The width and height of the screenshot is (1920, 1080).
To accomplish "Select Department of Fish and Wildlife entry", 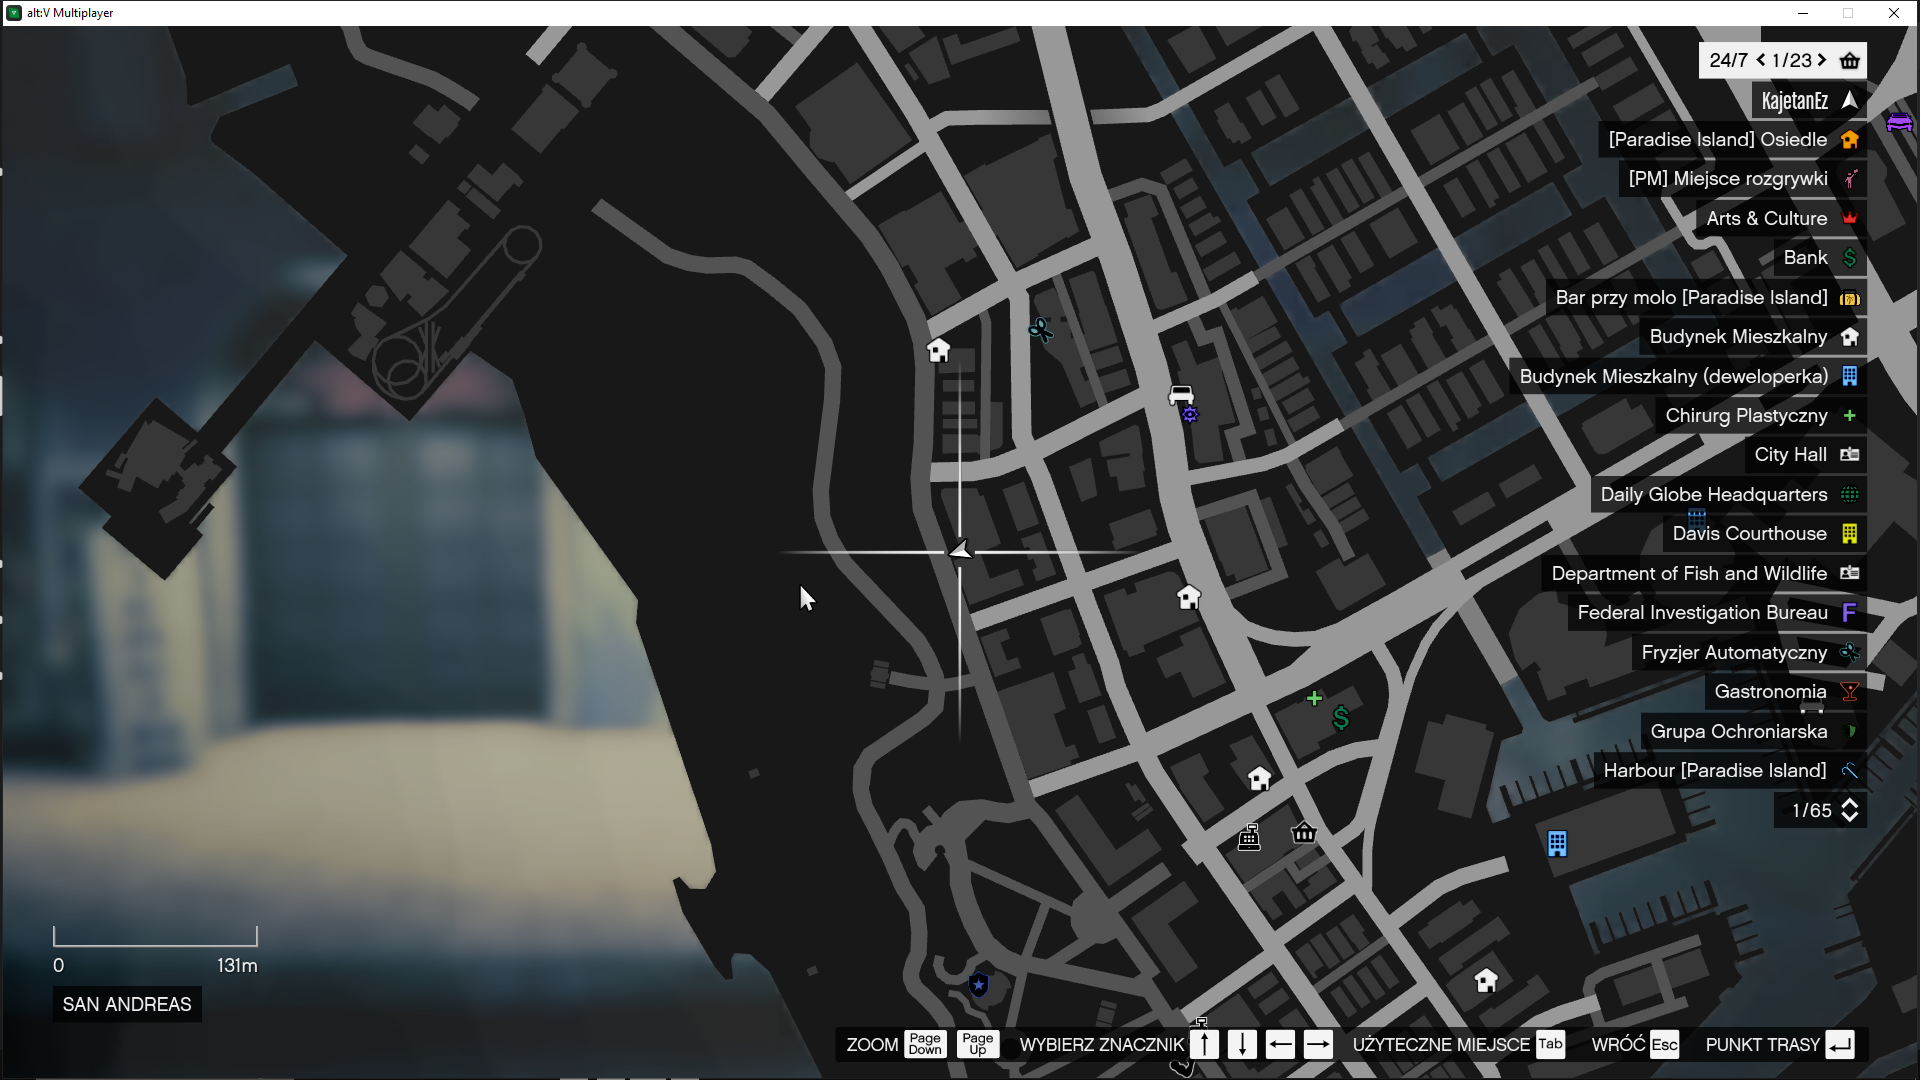I will [1704, 574].
